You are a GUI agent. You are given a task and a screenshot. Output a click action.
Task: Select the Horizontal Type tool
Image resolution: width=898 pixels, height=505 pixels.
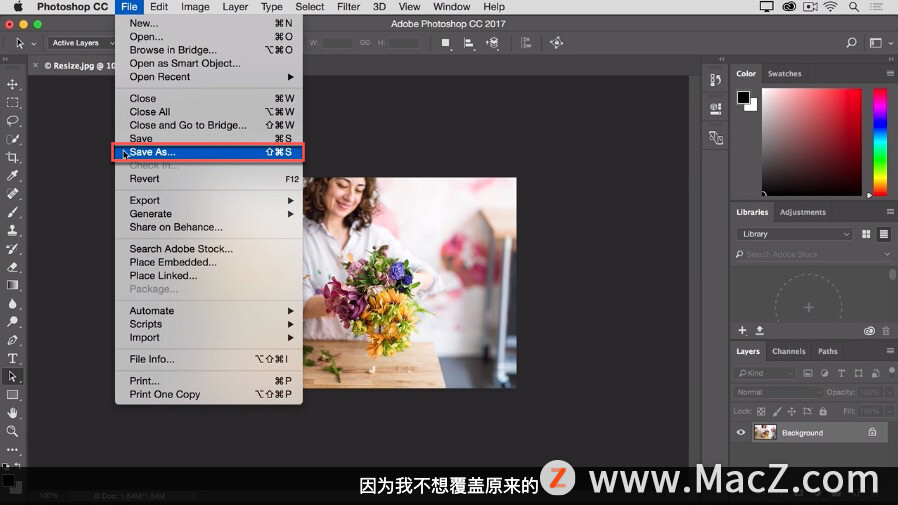[13, 358]
